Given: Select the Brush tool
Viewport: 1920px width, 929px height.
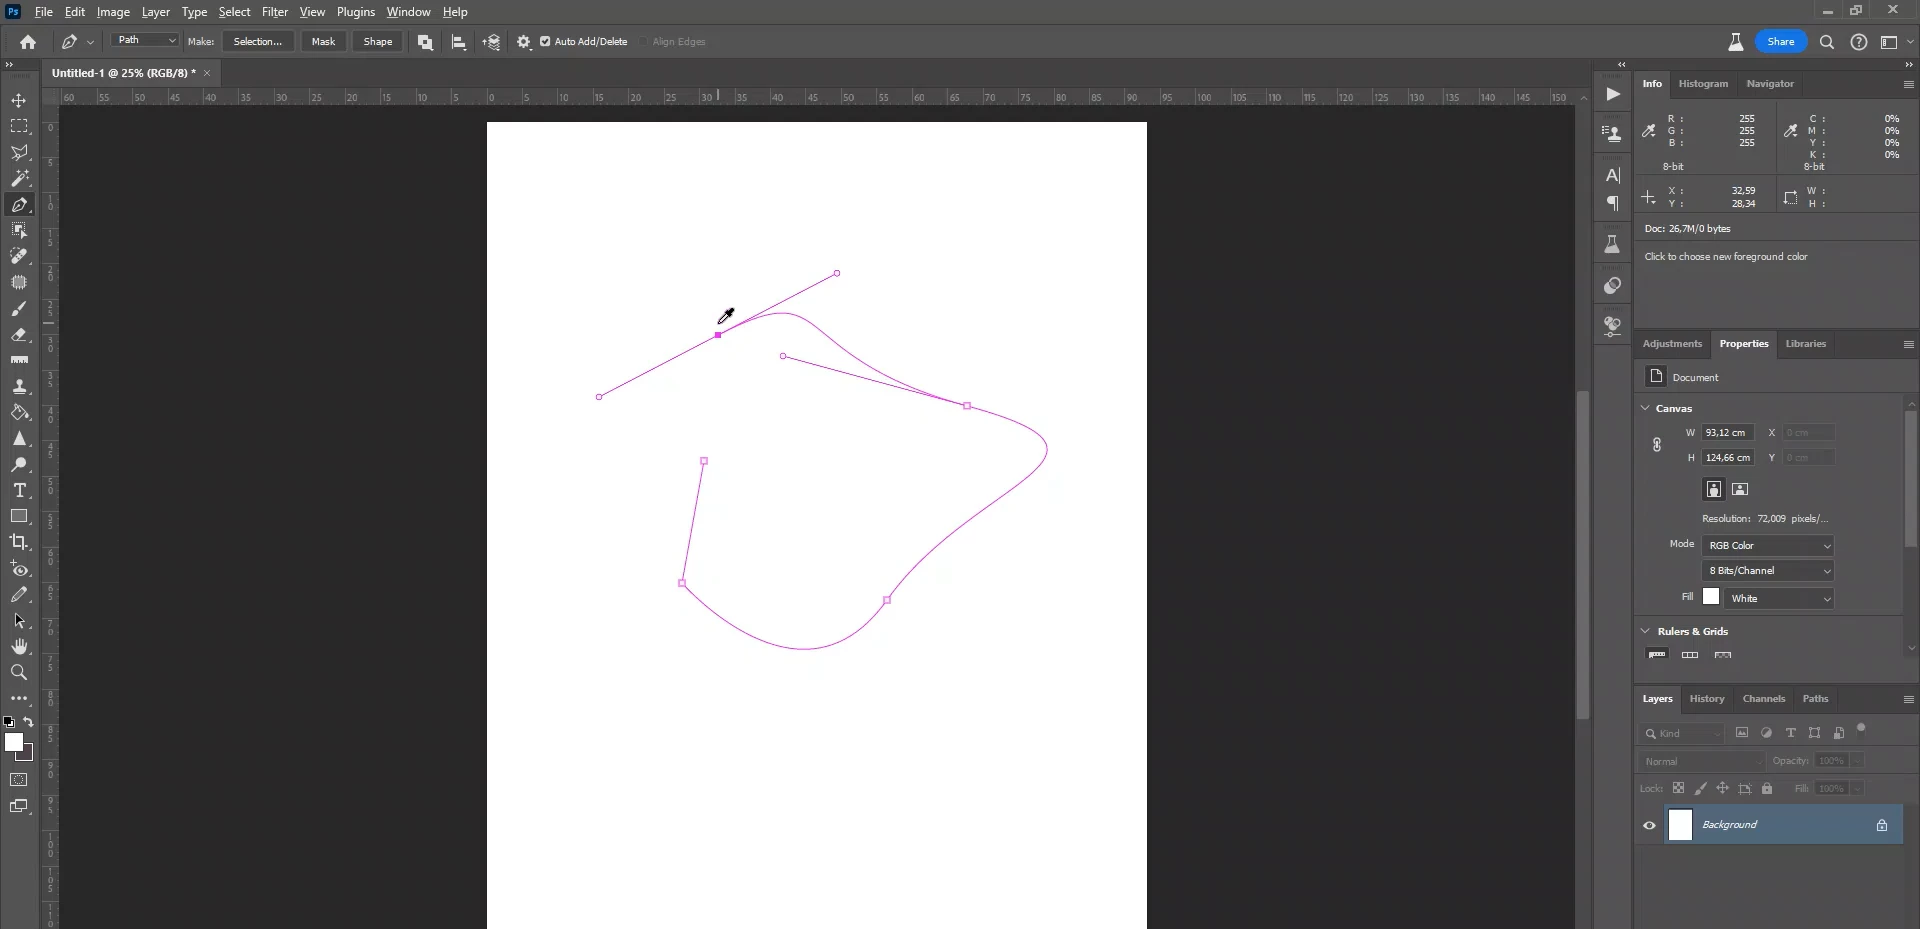Looking at the screenshot, I should pyautogui.click(x=19, y=309).
